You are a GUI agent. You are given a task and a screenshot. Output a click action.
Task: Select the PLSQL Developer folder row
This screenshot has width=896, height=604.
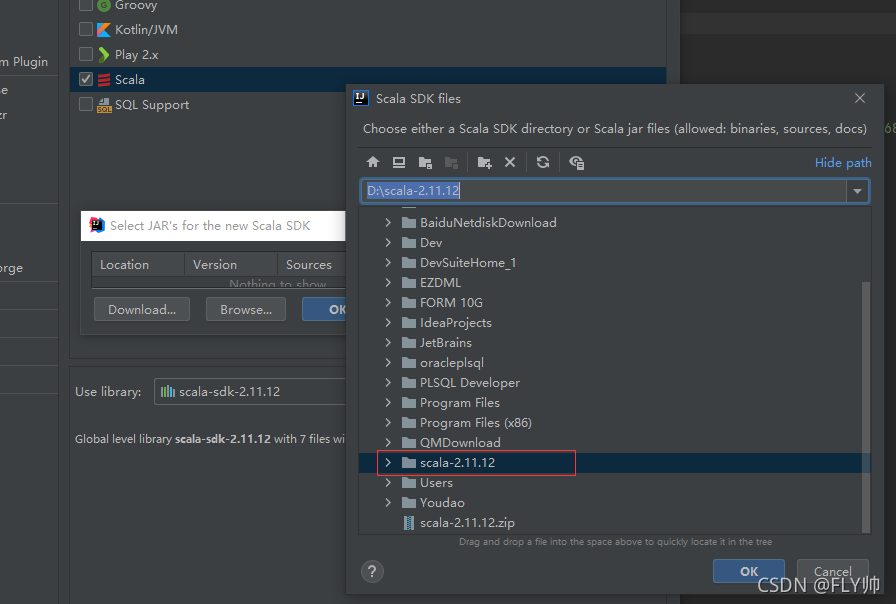[610, 383]
